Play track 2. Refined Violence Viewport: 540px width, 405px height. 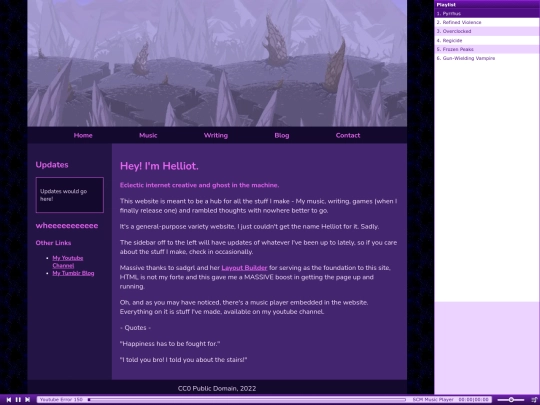487,22
